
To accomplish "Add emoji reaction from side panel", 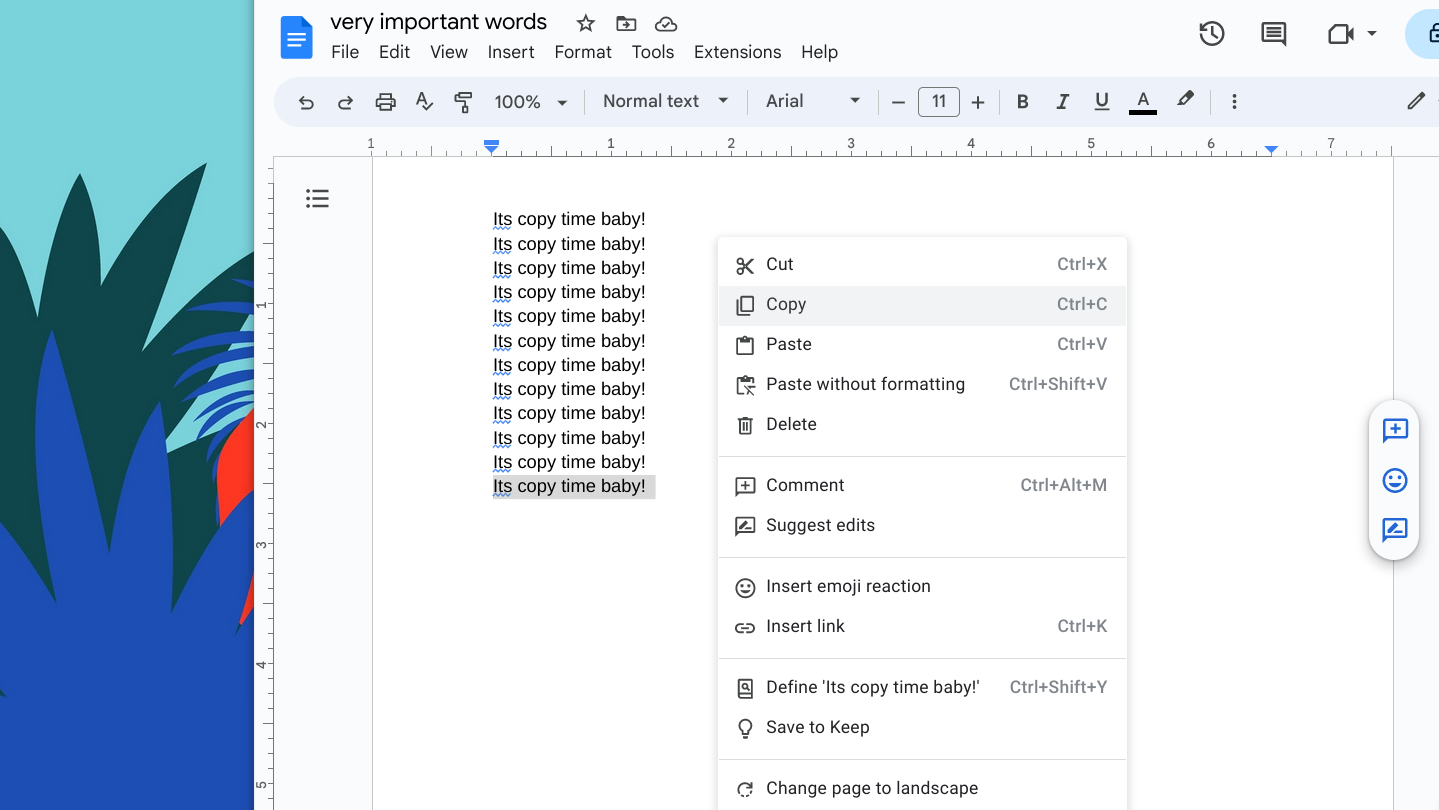I will 1395,481.
